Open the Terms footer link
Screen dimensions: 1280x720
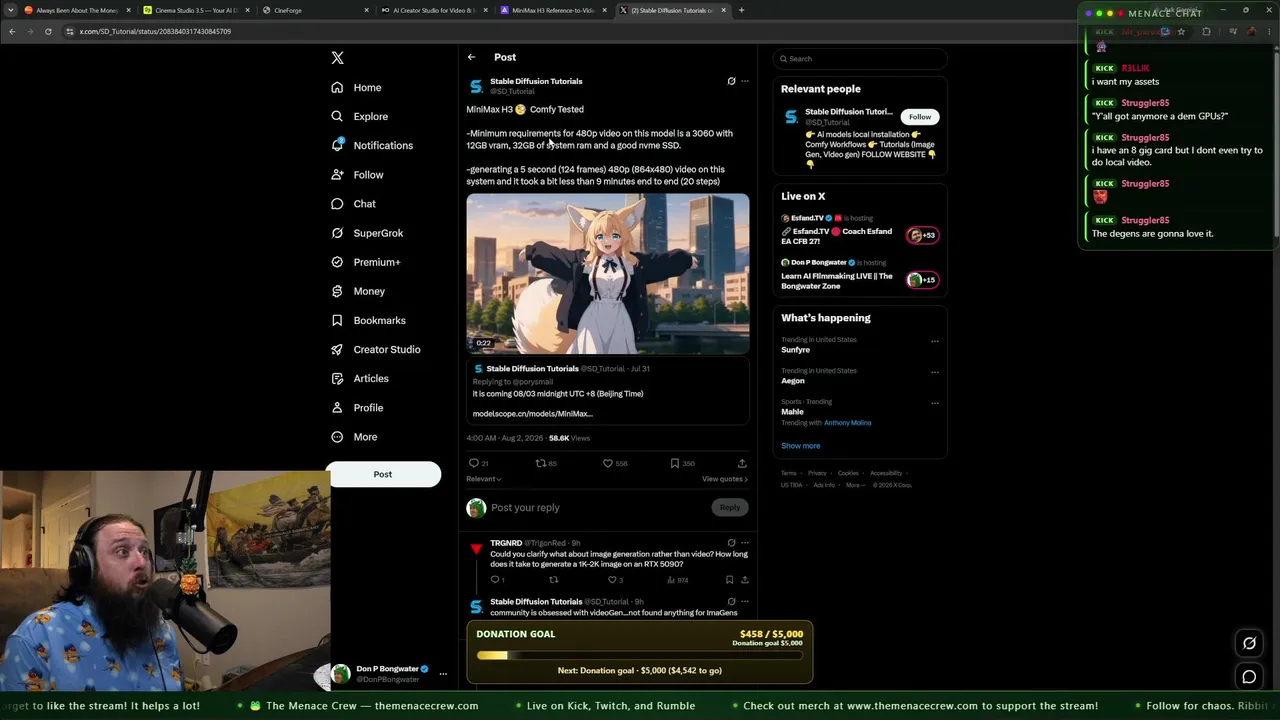[x=789, y=473]
